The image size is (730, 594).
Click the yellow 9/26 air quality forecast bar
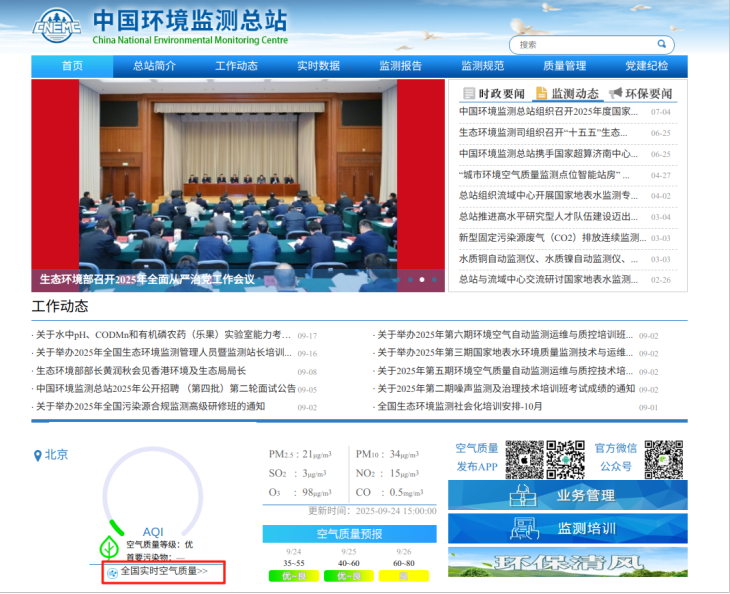[x=403, y=575]
